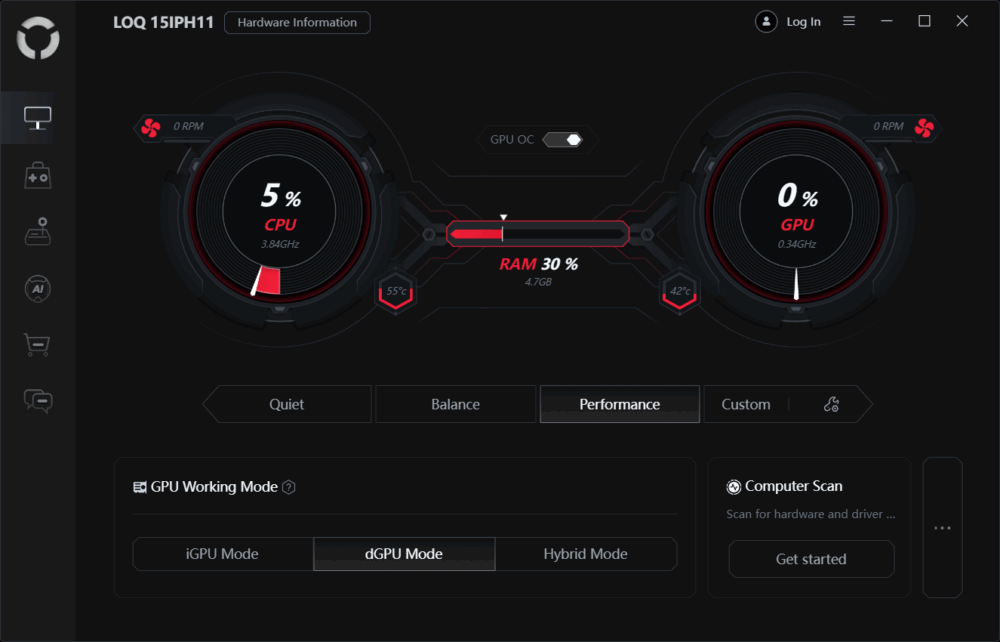Click the 'RAM 30 %' label
The width and height of the screenshot is (1000, 642).
(538, 264)
